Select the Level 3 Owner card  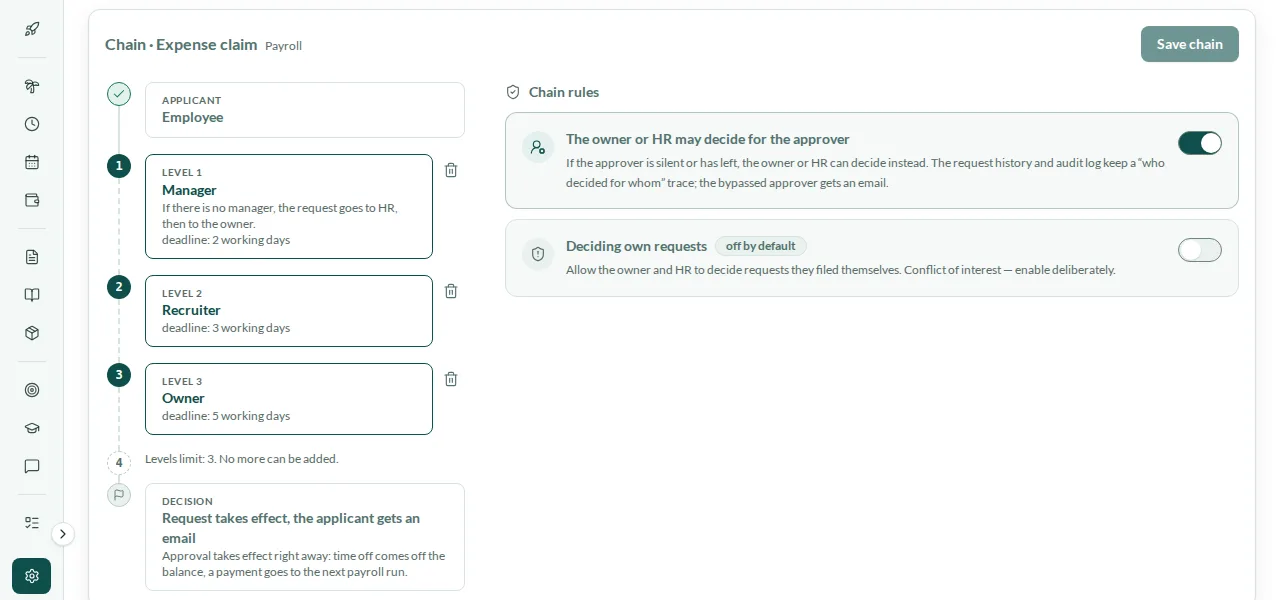coord(289,399)
